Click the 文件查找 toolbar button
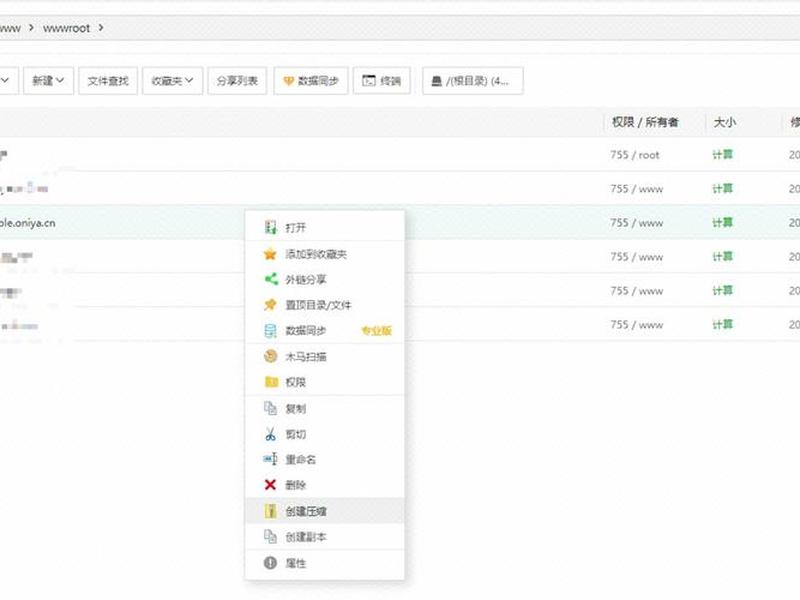 [108, 81]
